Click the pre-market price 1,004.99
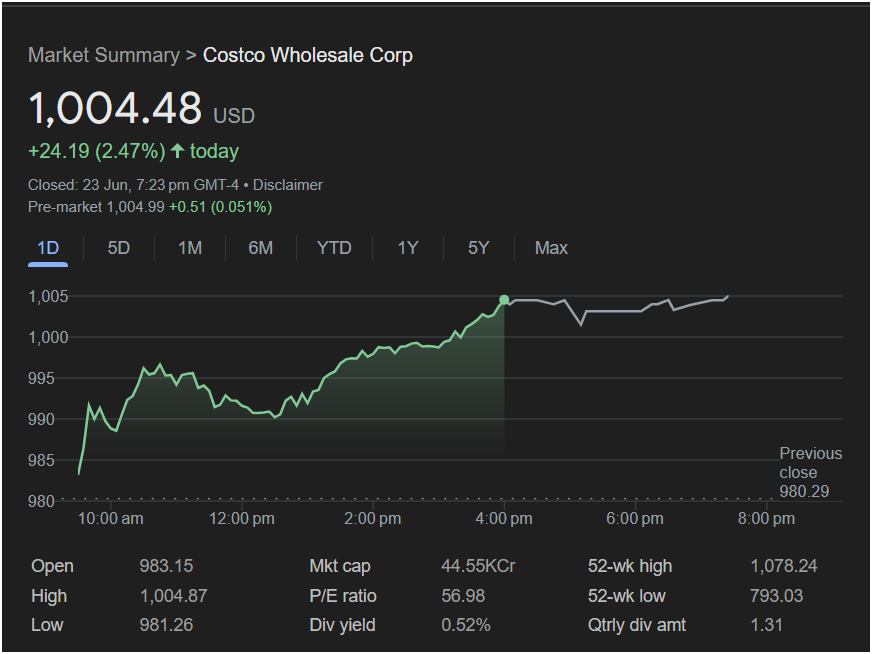The image size is (872, 654). (135, 207)
